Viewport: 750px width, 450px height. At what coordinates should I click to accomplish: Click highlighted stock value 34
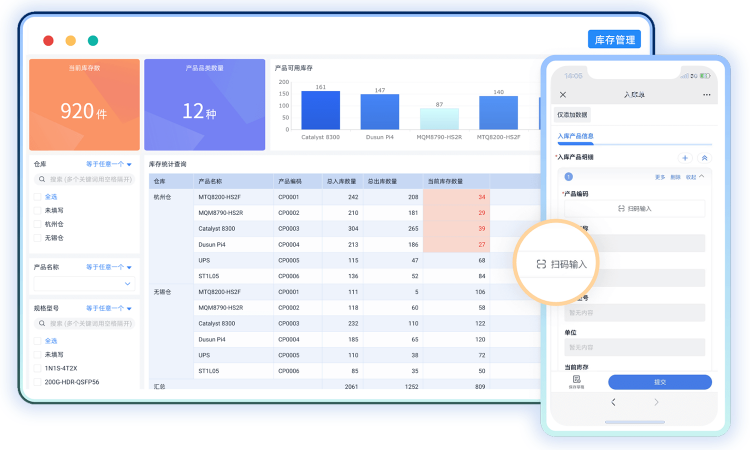pyautogui.click(x=456, y=197)
